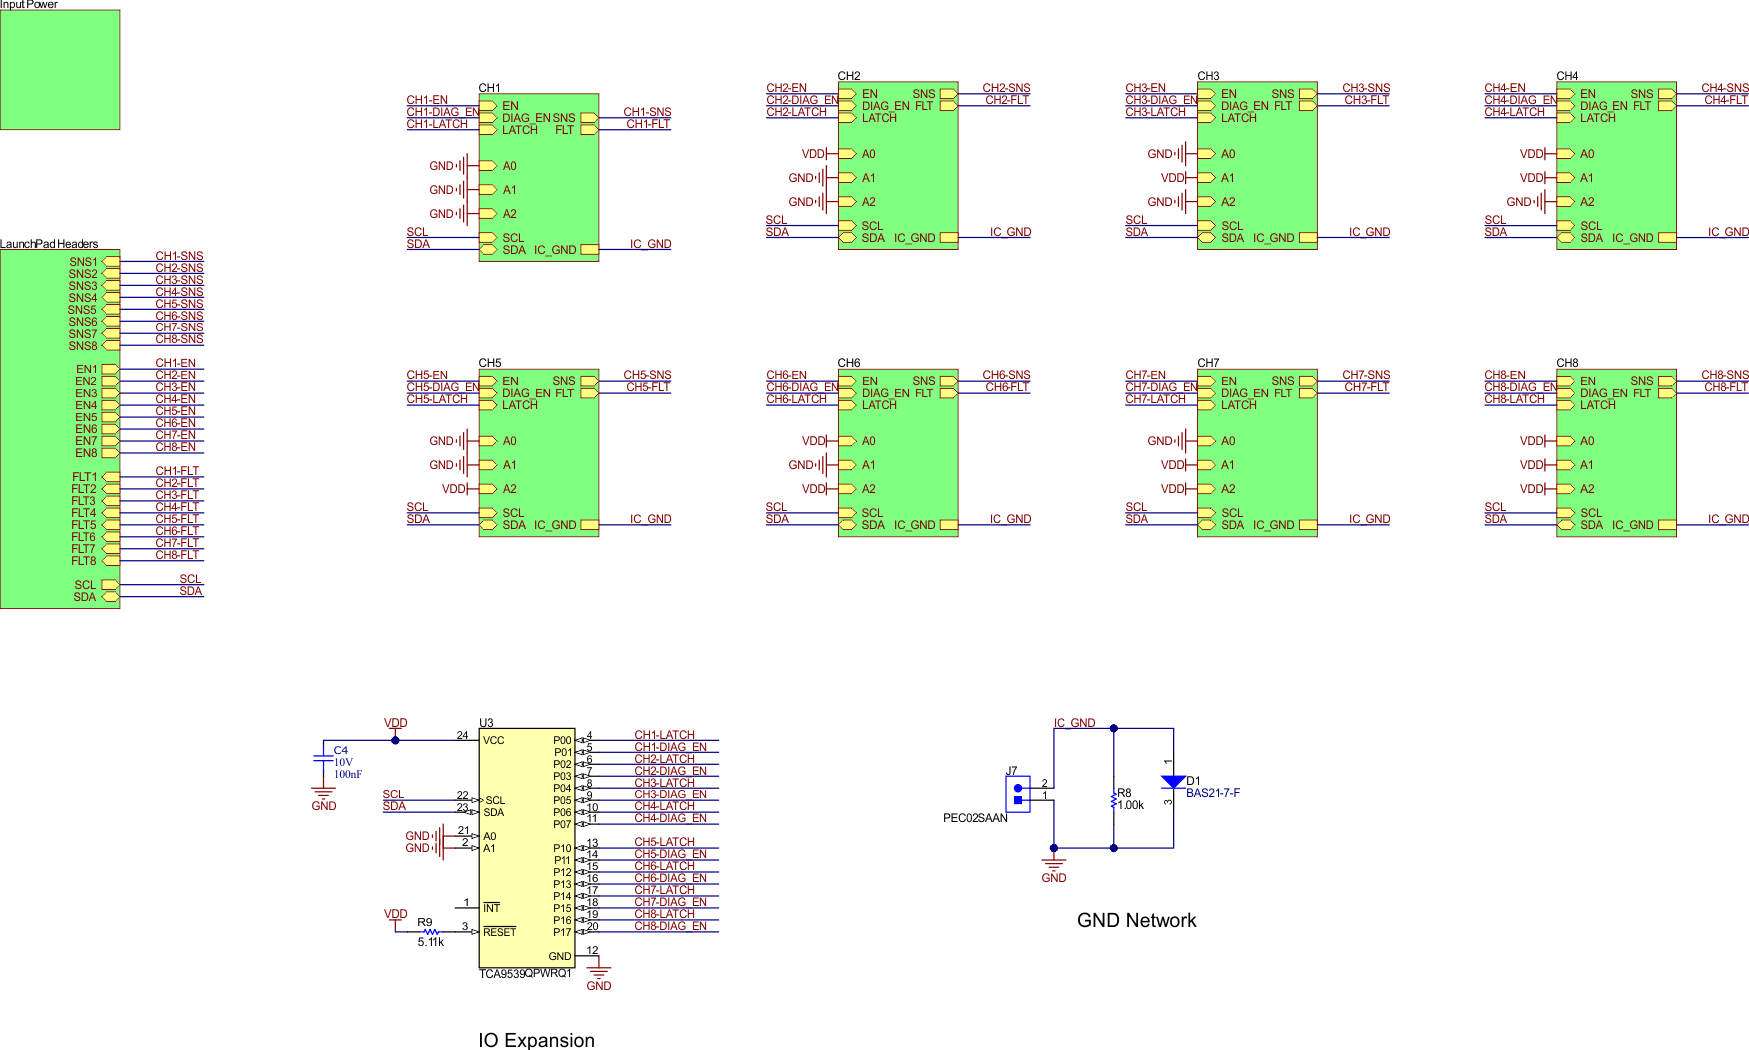Click CH7-FLT net label at LaunchPad Headers
Image resolution: width=1749 pixels, height=1050 pixels.
pos(177,543)
